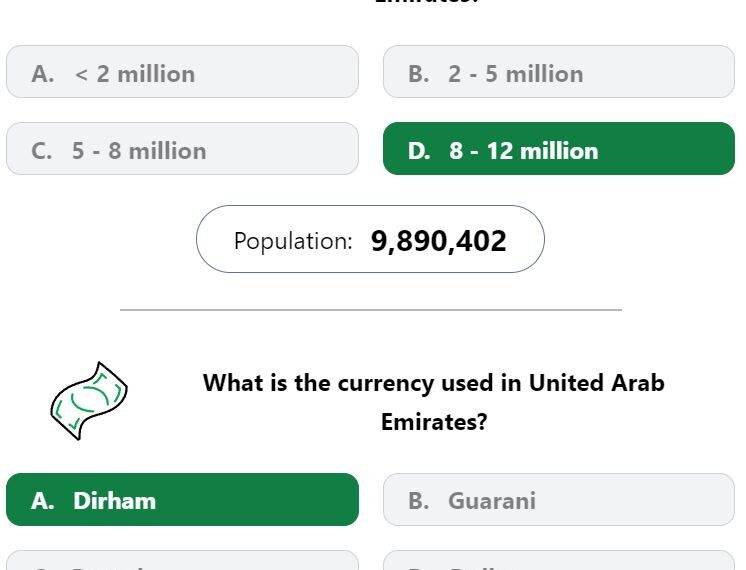
Task: Pick answer C. 5 - 8 million
Action: [x=182, y=149]
